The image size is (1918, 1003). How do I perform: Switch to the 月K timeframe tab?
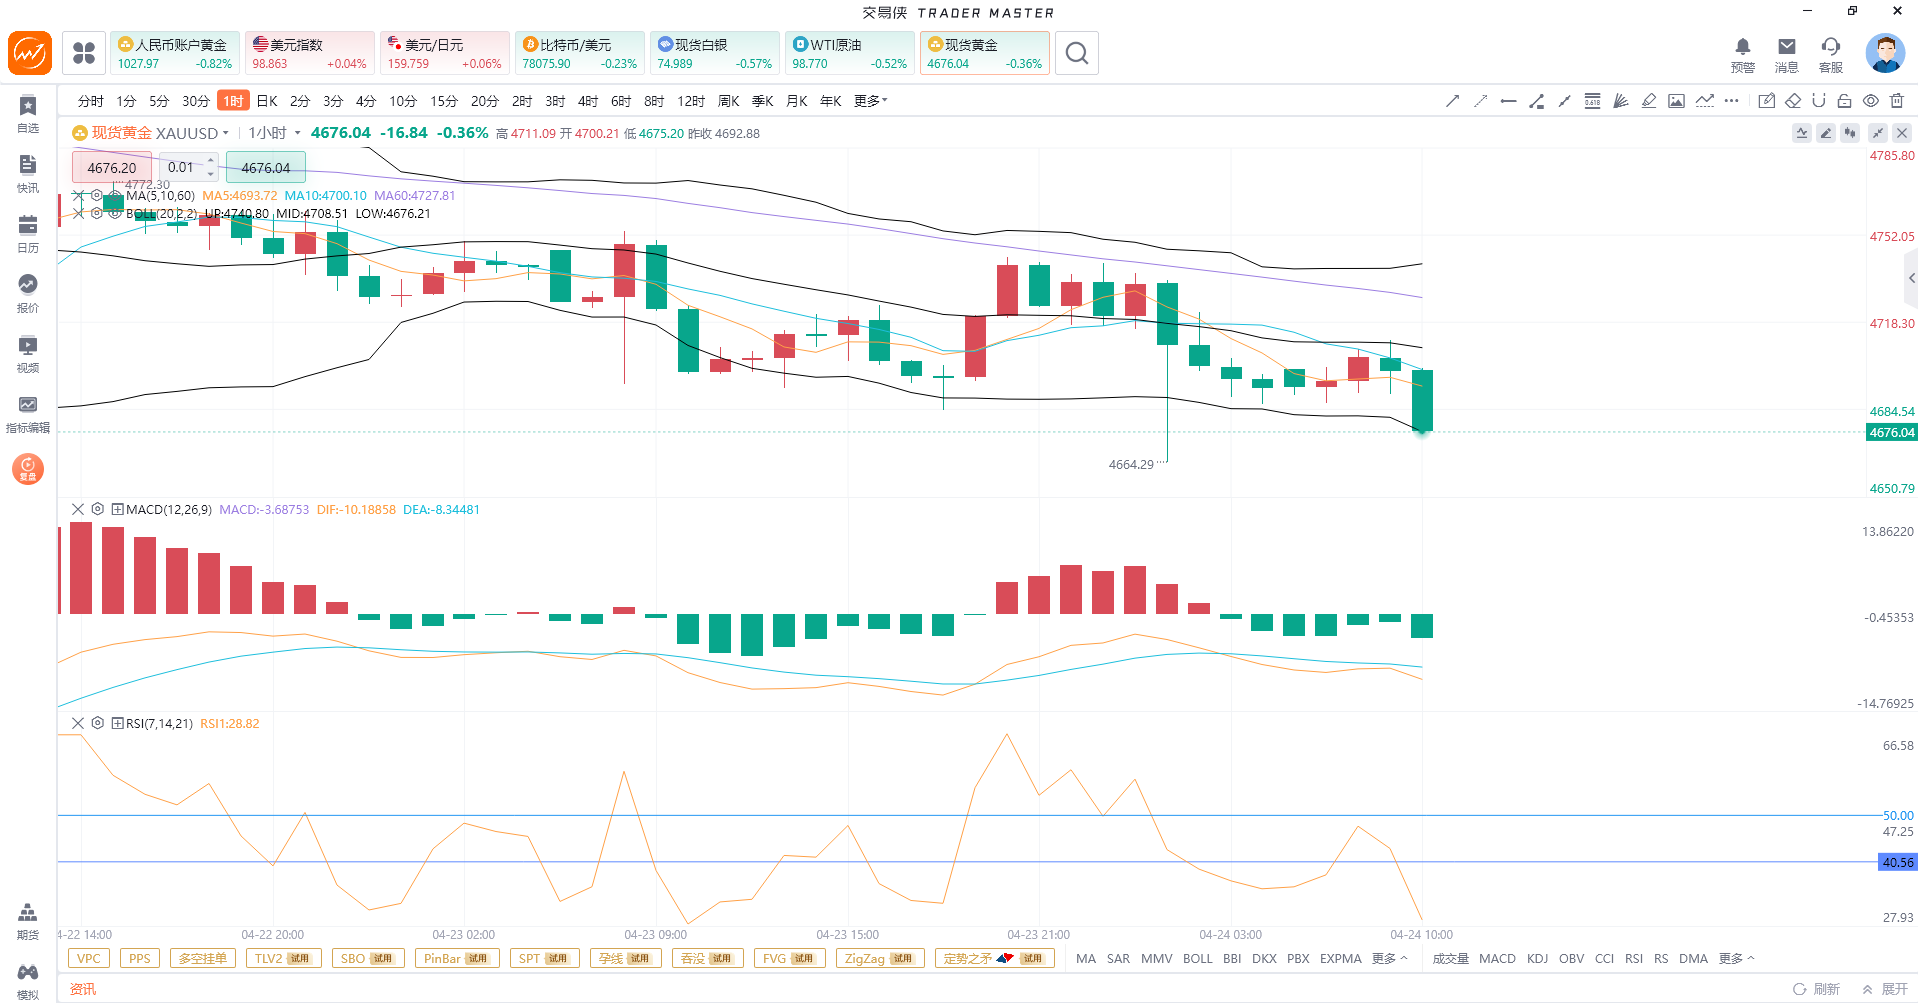tap(797, 101)
